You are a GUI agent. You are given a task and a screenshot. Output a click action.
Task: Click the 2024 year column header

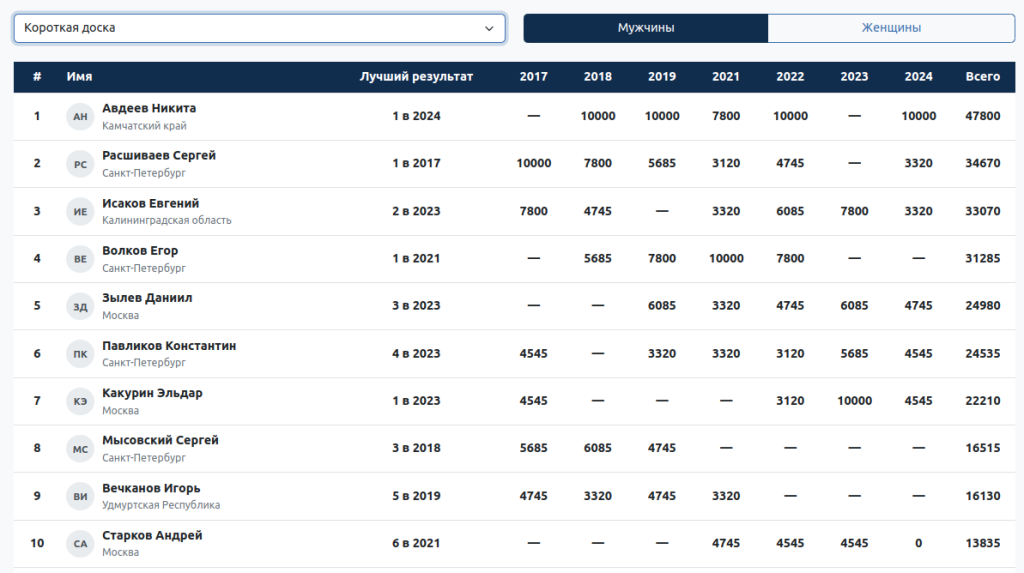[x=918, y=77]
